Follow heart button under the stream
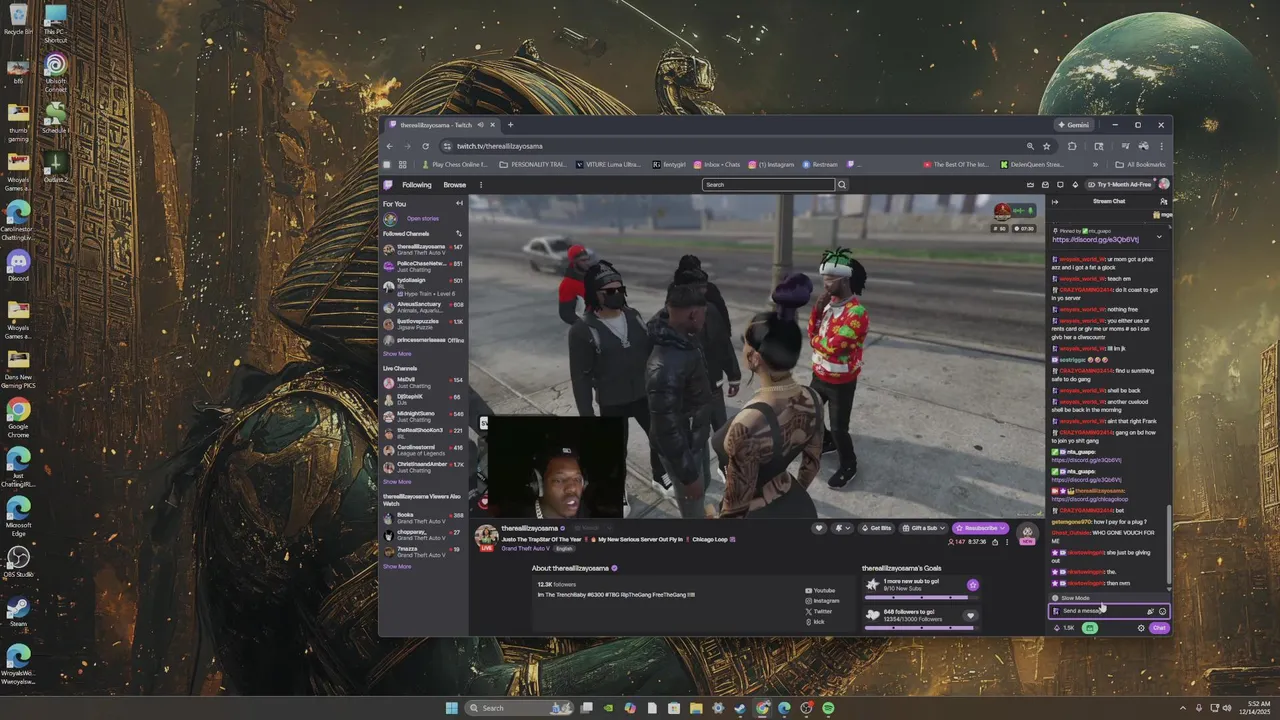Screen dimensions: 1280x720 coord(819,528)
